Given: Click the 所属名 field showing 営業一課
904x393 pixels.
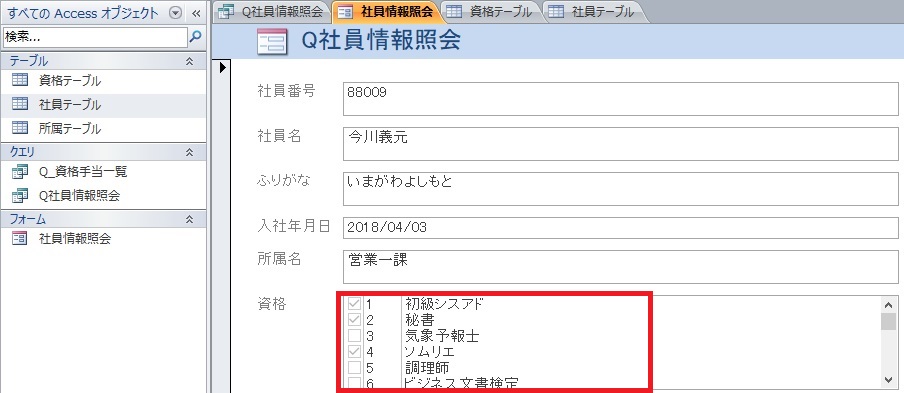Looking at the screenshot, I should [x=621, y=267].
